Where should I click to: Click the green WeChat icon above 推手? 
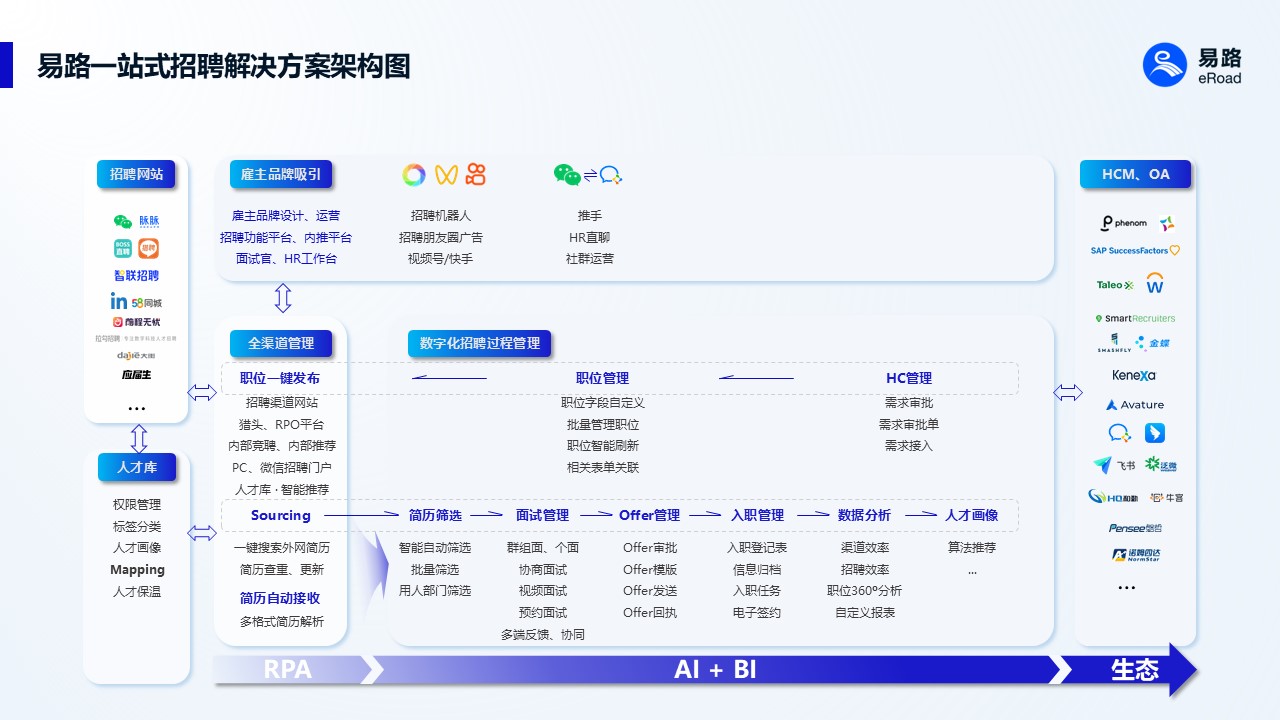point(567,175)
